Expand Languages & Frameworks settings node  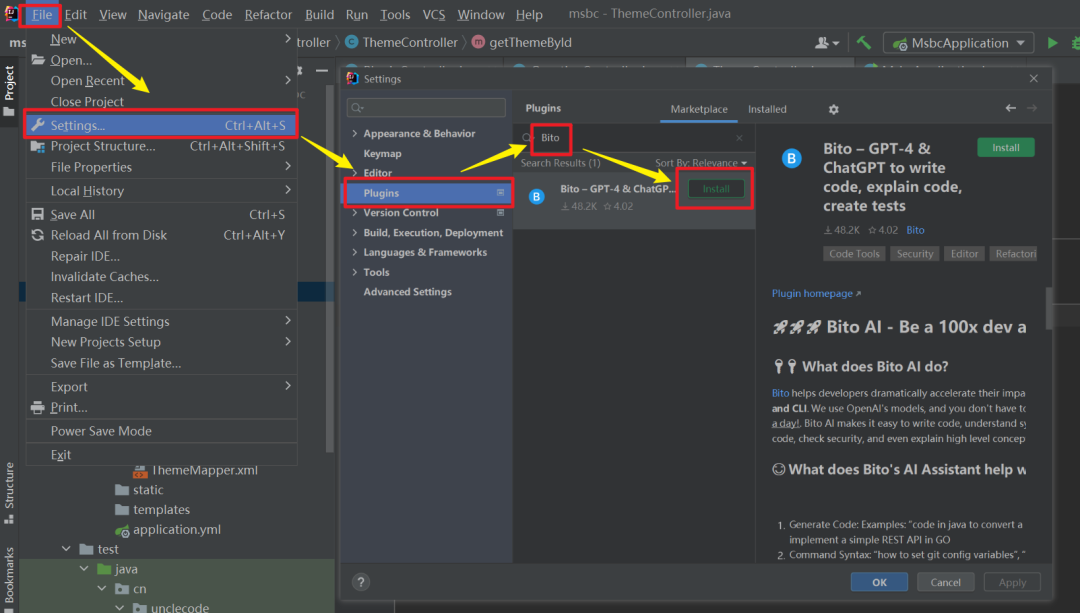point(355,253)
